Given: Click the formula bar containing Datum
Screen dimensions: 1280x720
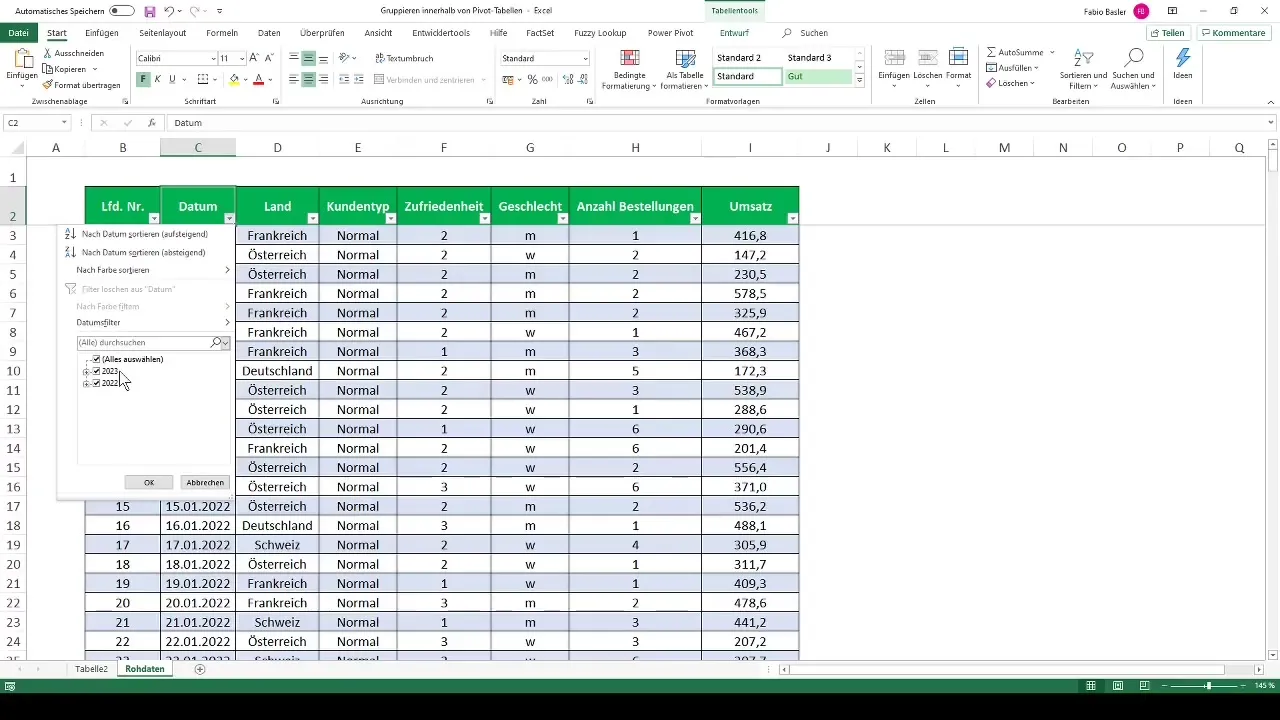Looking at the screenshot, I should 720,123.
